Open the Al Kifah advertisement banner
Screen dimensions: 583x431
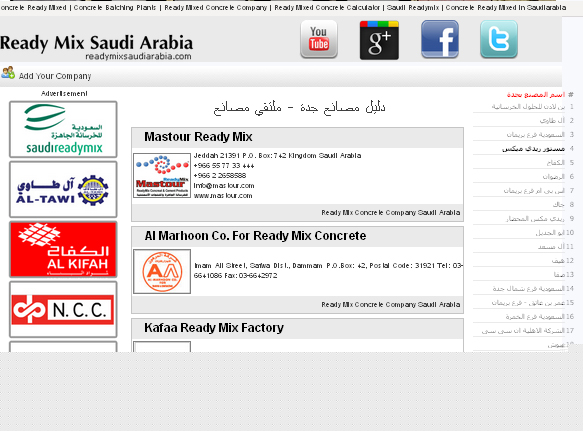(63, 250)
